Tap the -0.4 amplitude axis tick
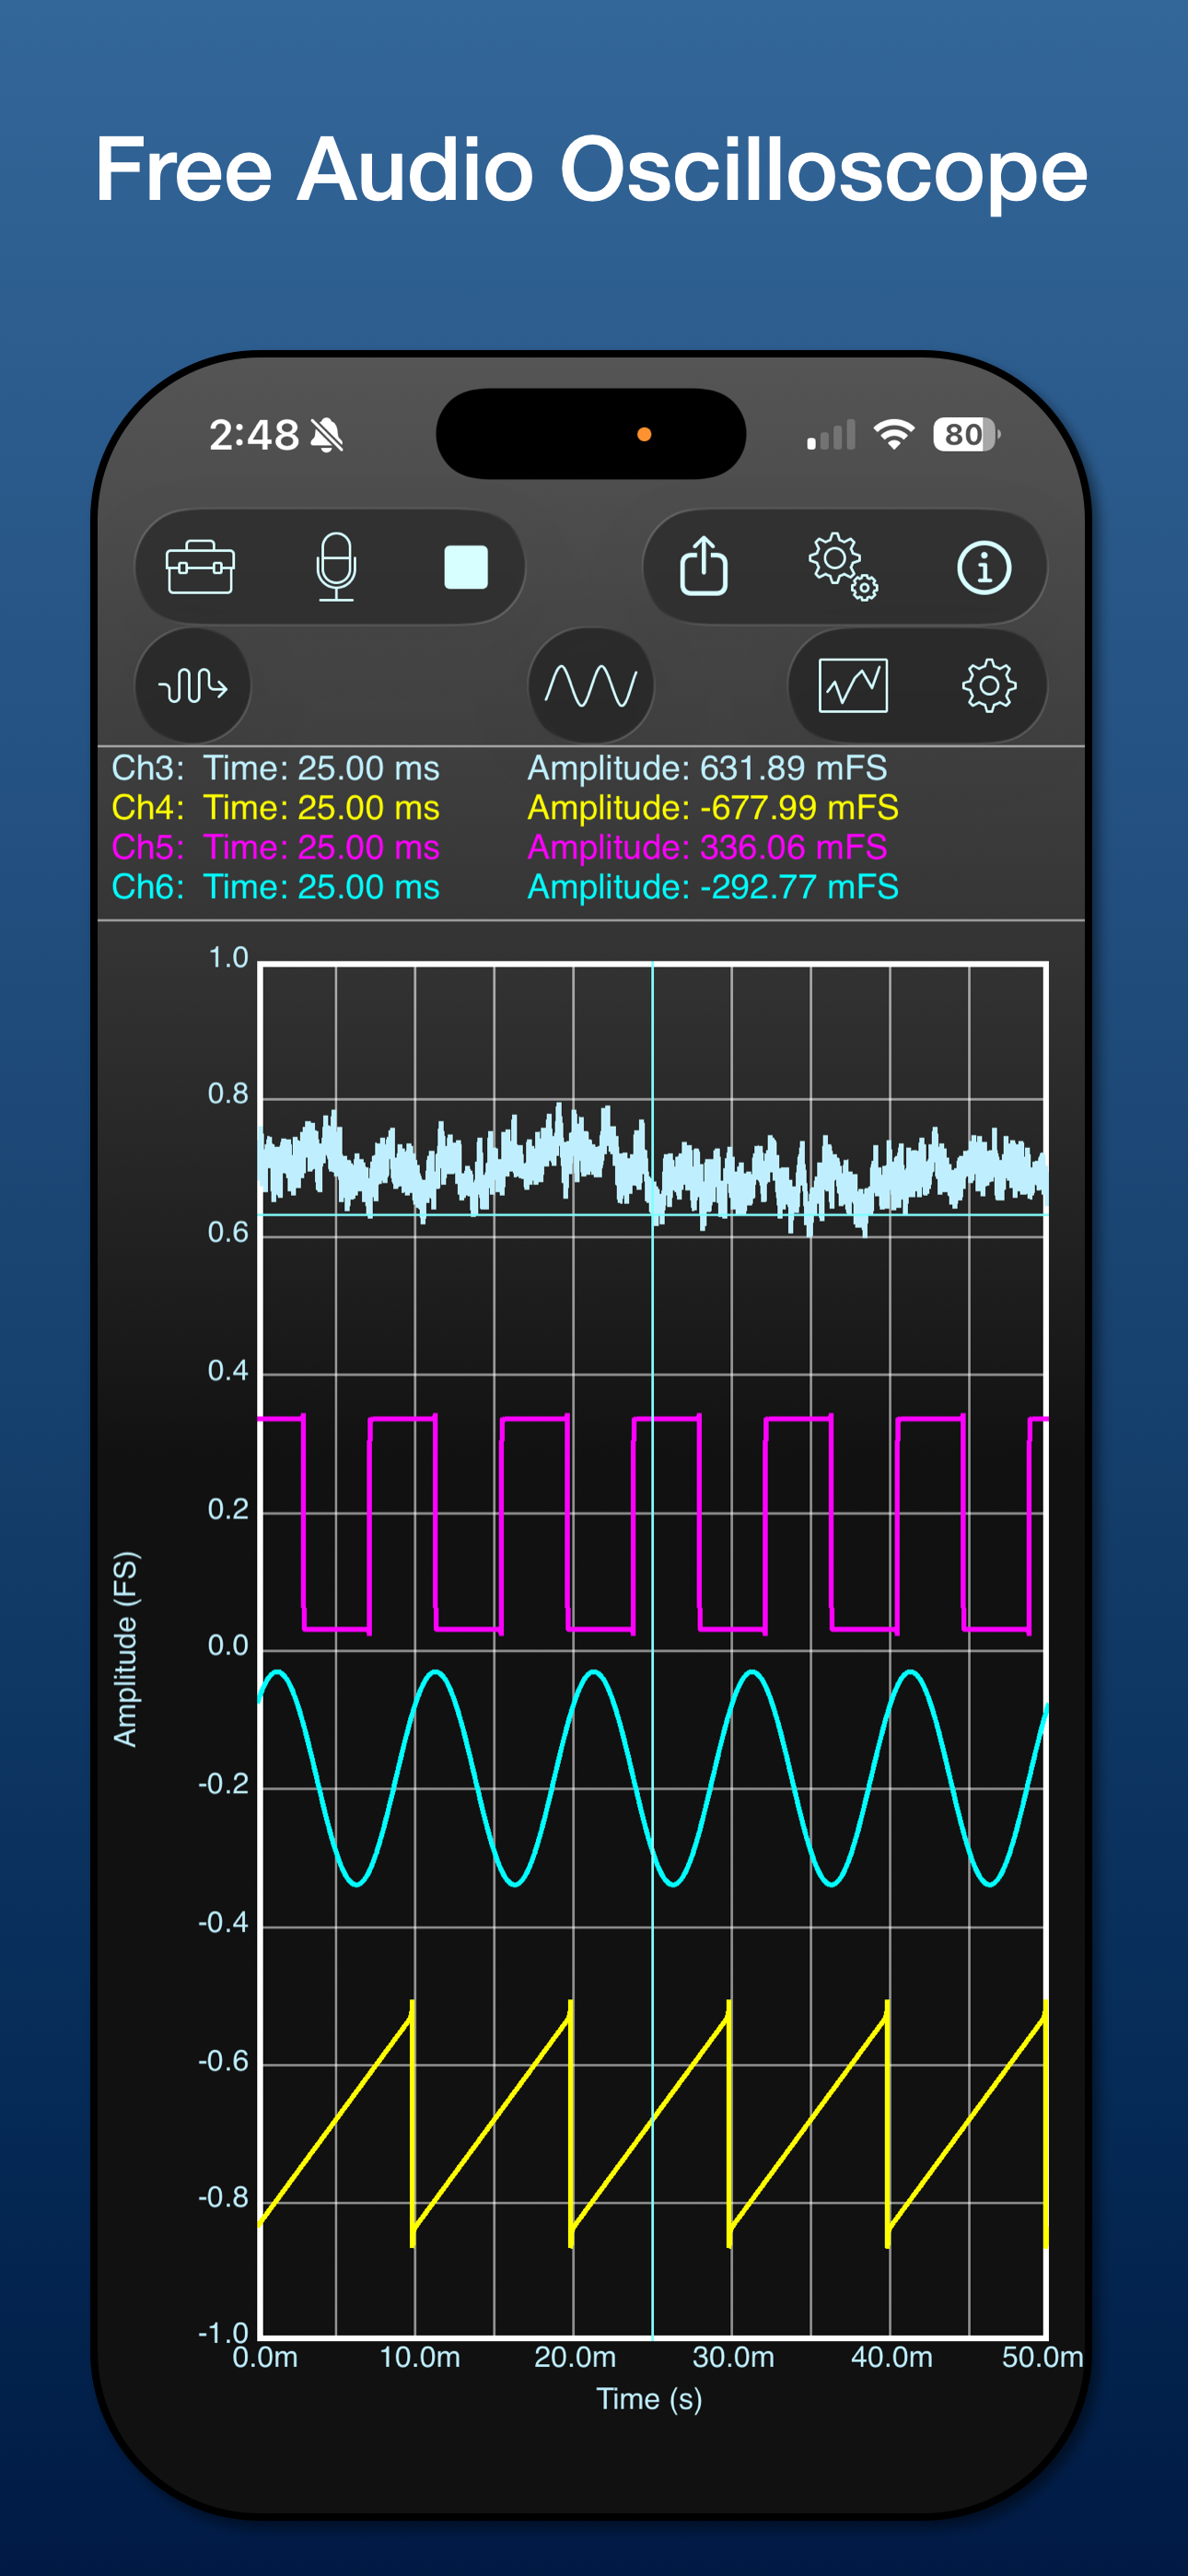 click(223, 1922)
